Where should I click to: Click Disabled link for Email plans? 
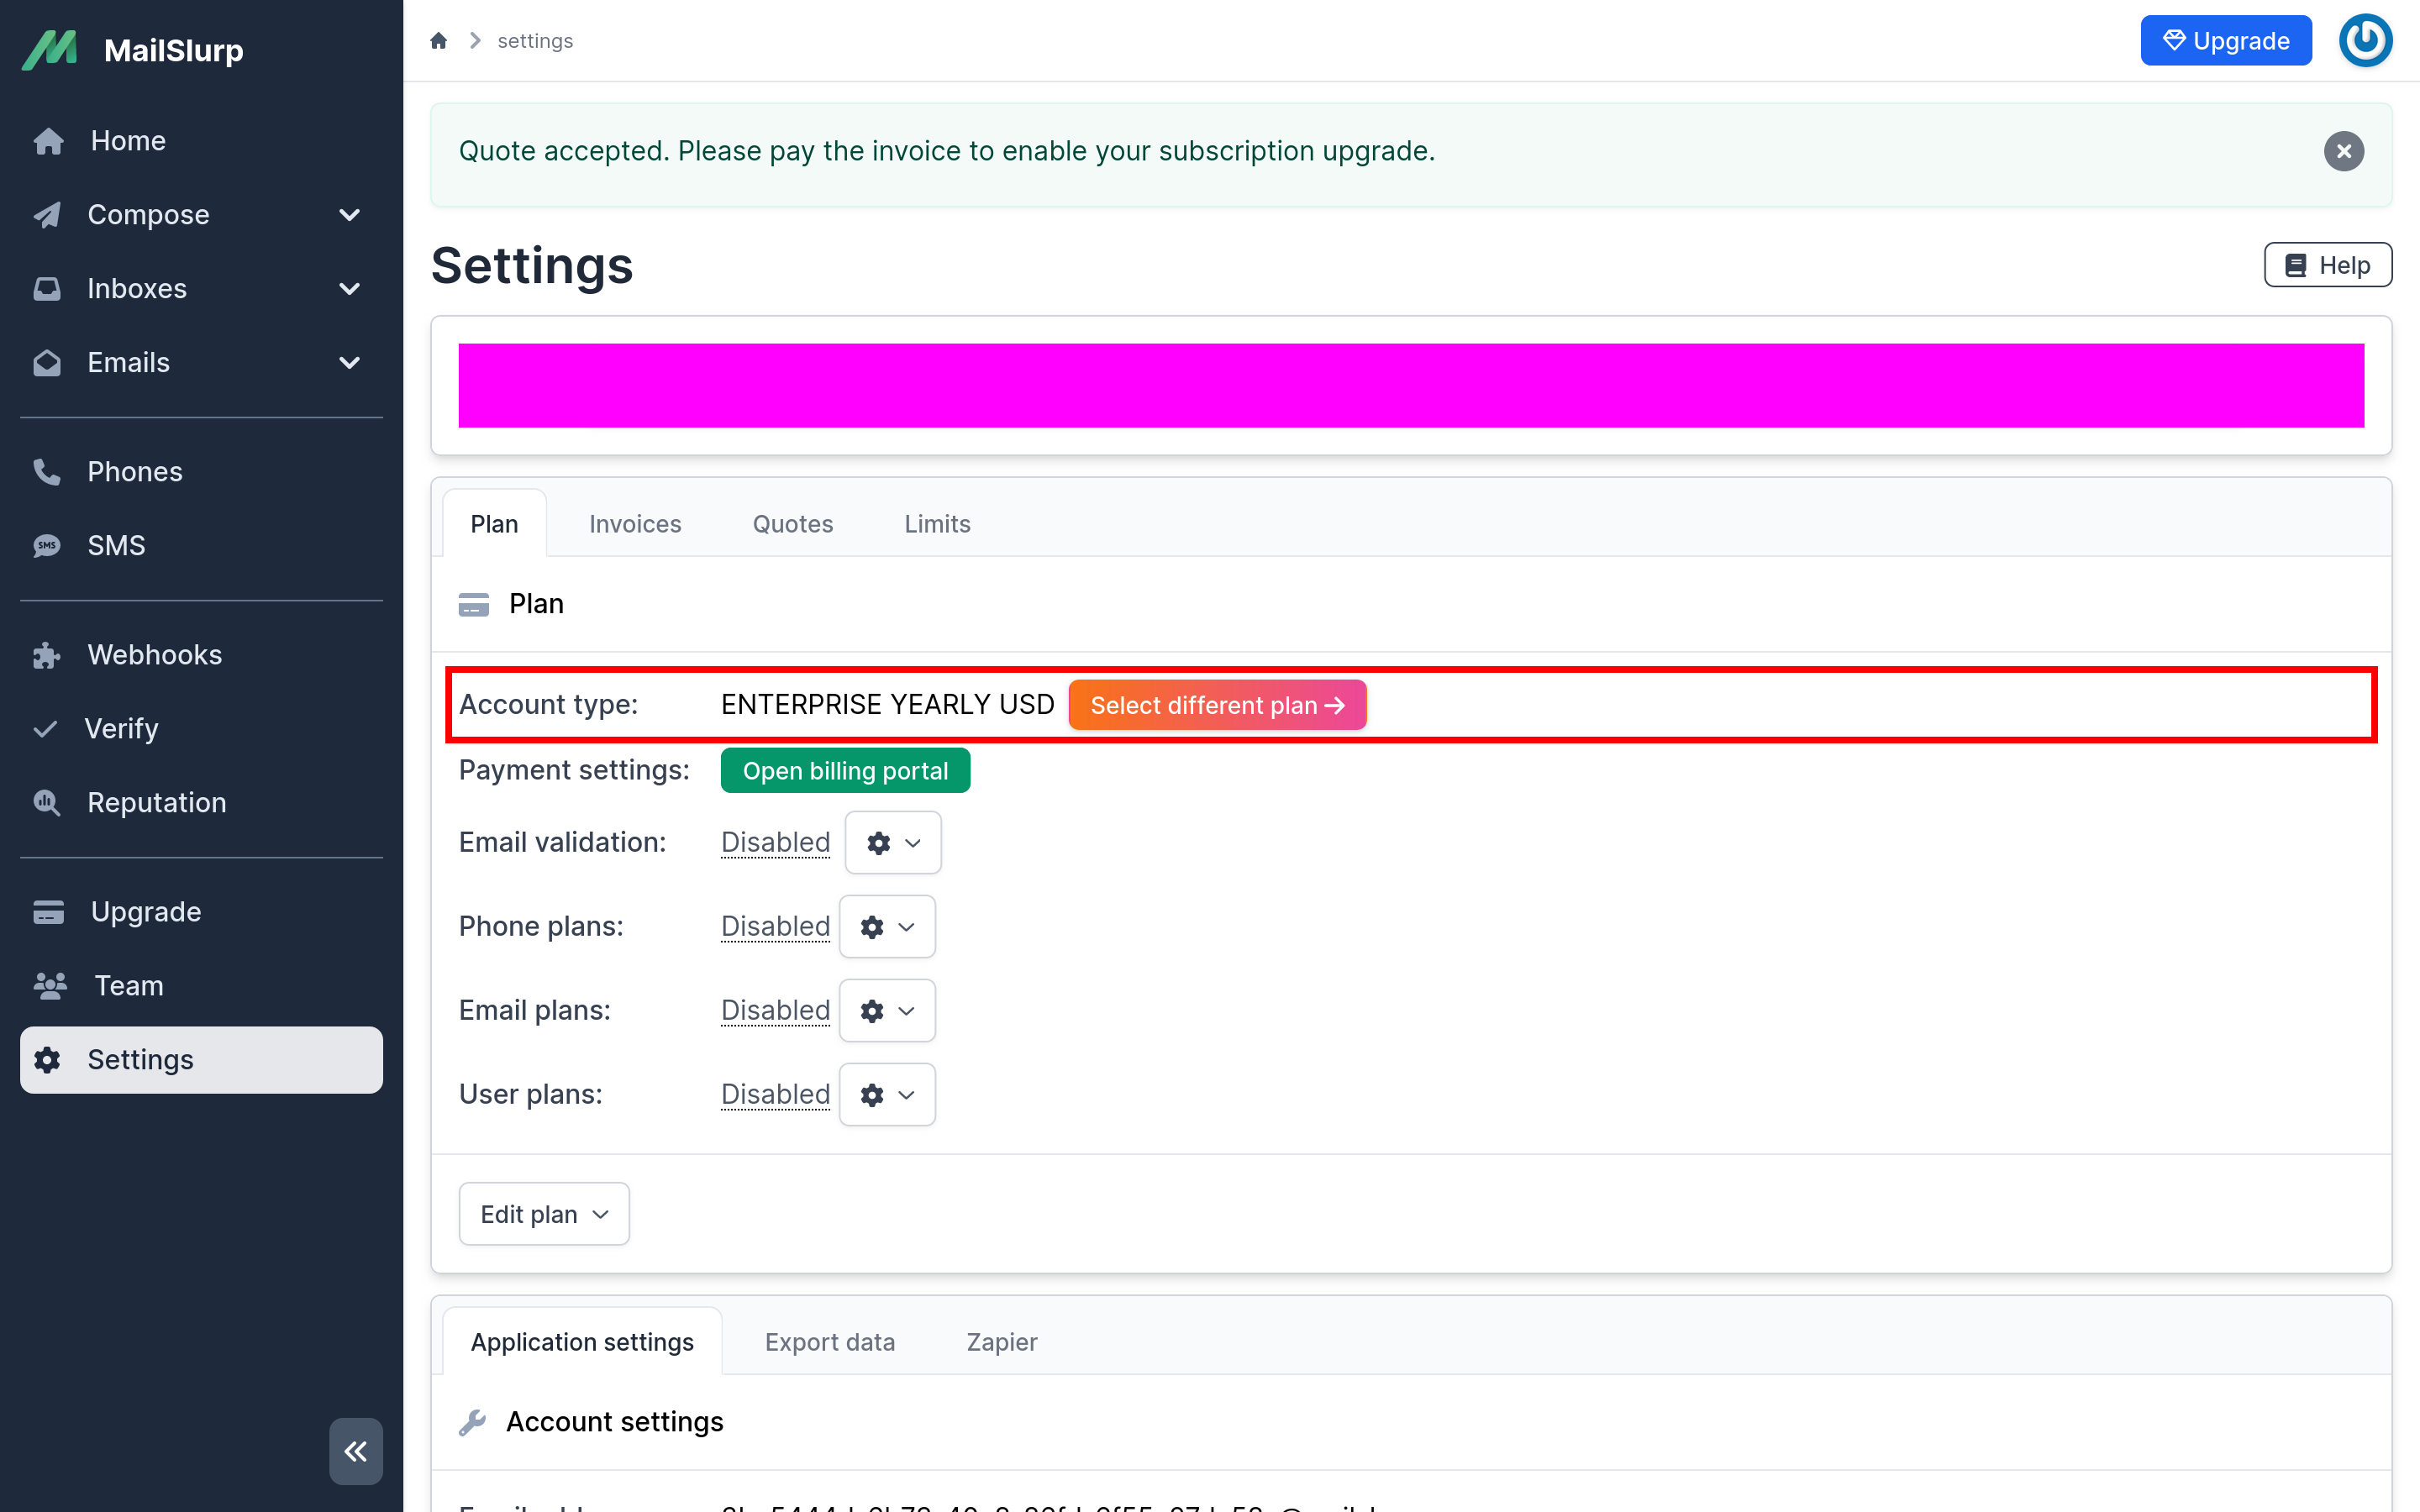(x=775, y=1011)
